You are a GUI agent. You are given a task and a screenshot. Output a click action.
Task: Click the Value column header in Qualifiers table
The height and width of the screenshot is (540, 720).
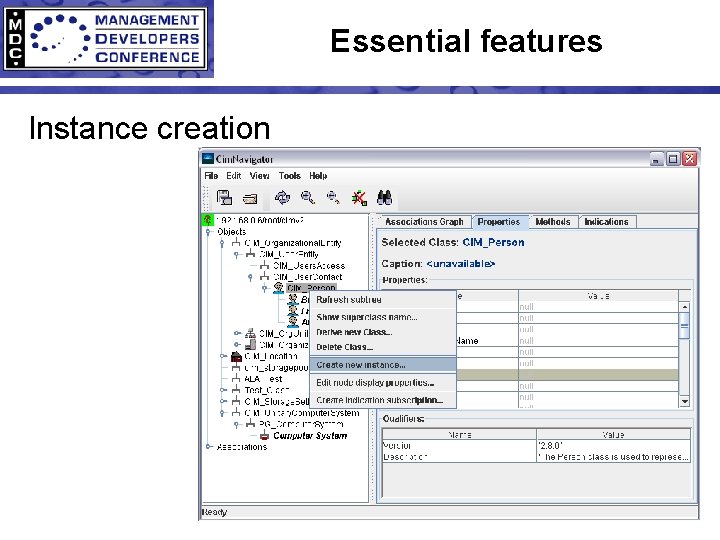pyautogui.click(x=613, y=434)
